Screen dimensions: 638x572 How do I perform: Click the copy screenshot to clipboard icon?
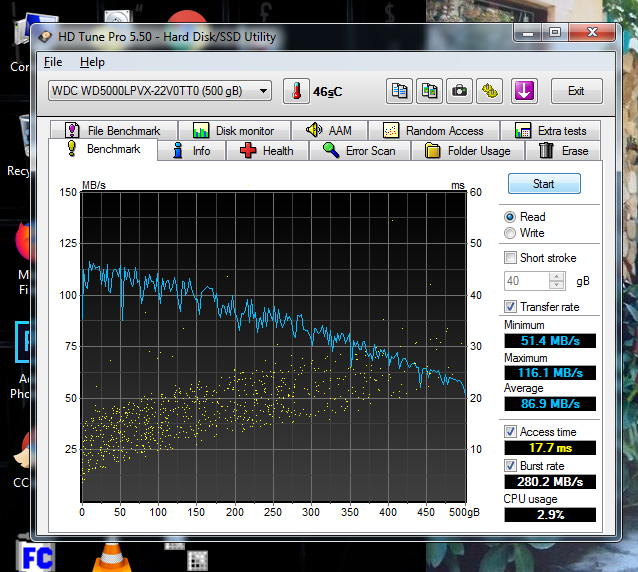coord(429,91)
